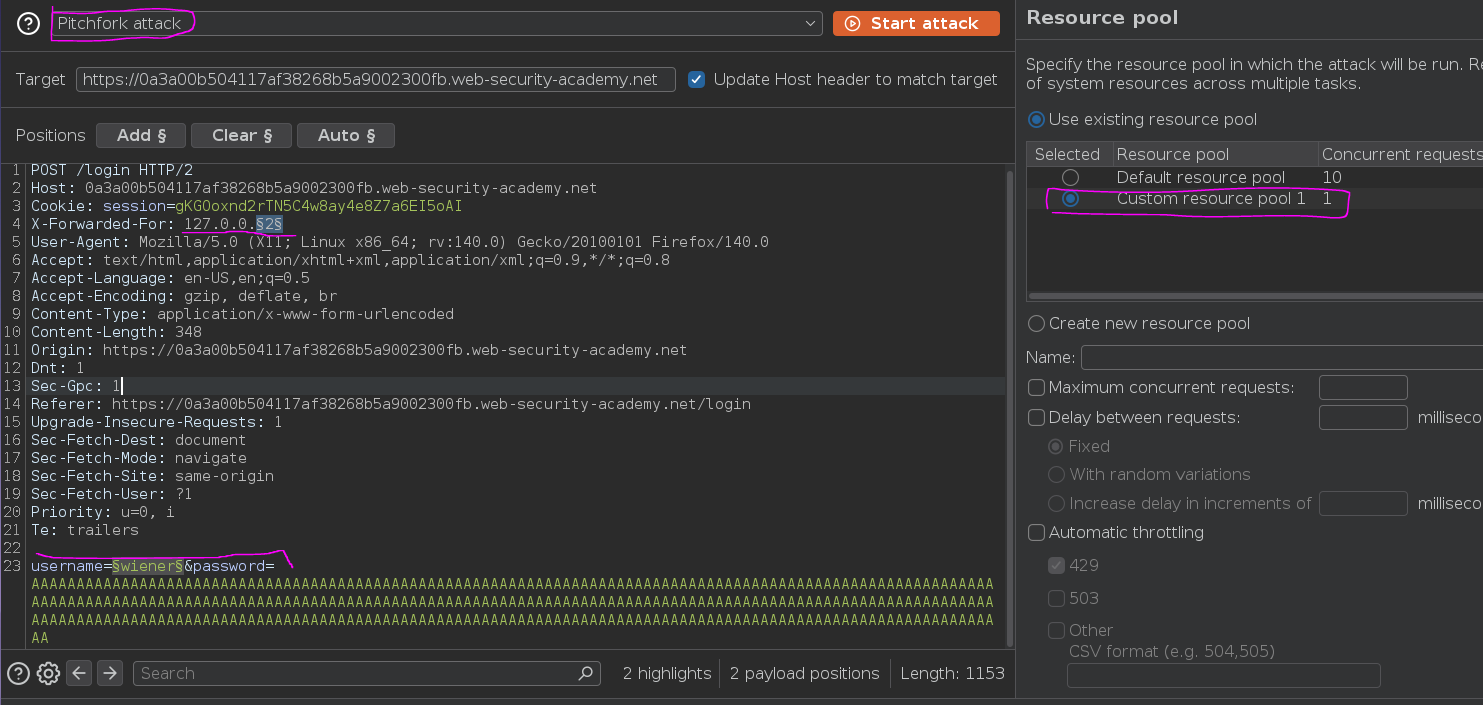The height and width of the screenshot is (705, 1483).
Task: Click the 2 payload positions status text
Action: pos(804,673)
